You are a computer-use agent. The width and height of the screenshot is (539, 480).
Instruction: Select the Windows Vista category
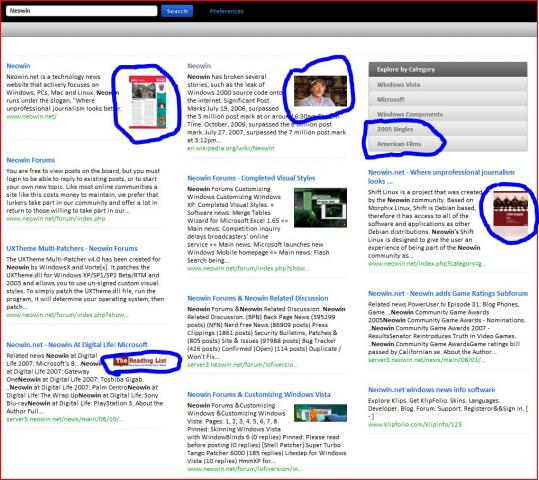click(448, 85)
